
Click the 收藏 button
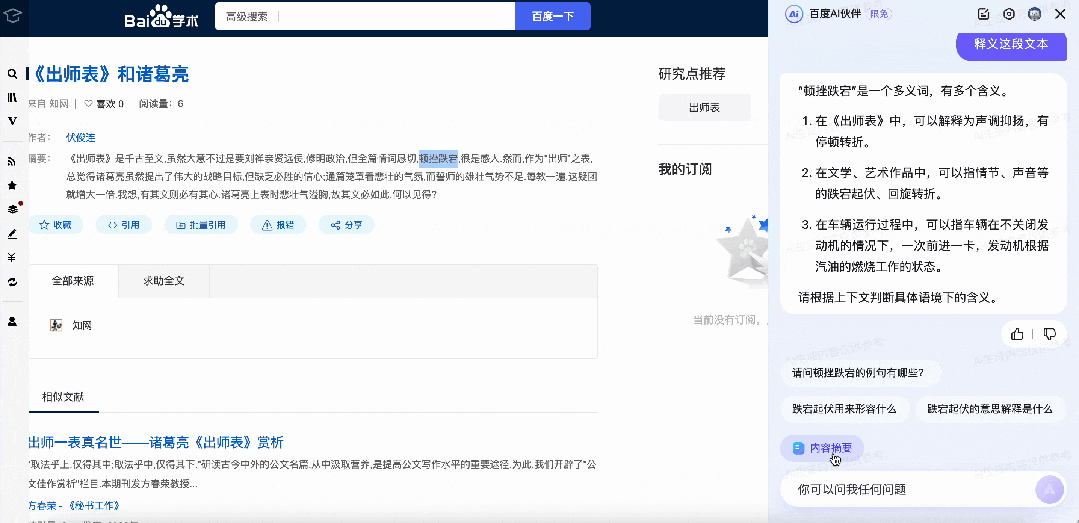tap(55, 224)
